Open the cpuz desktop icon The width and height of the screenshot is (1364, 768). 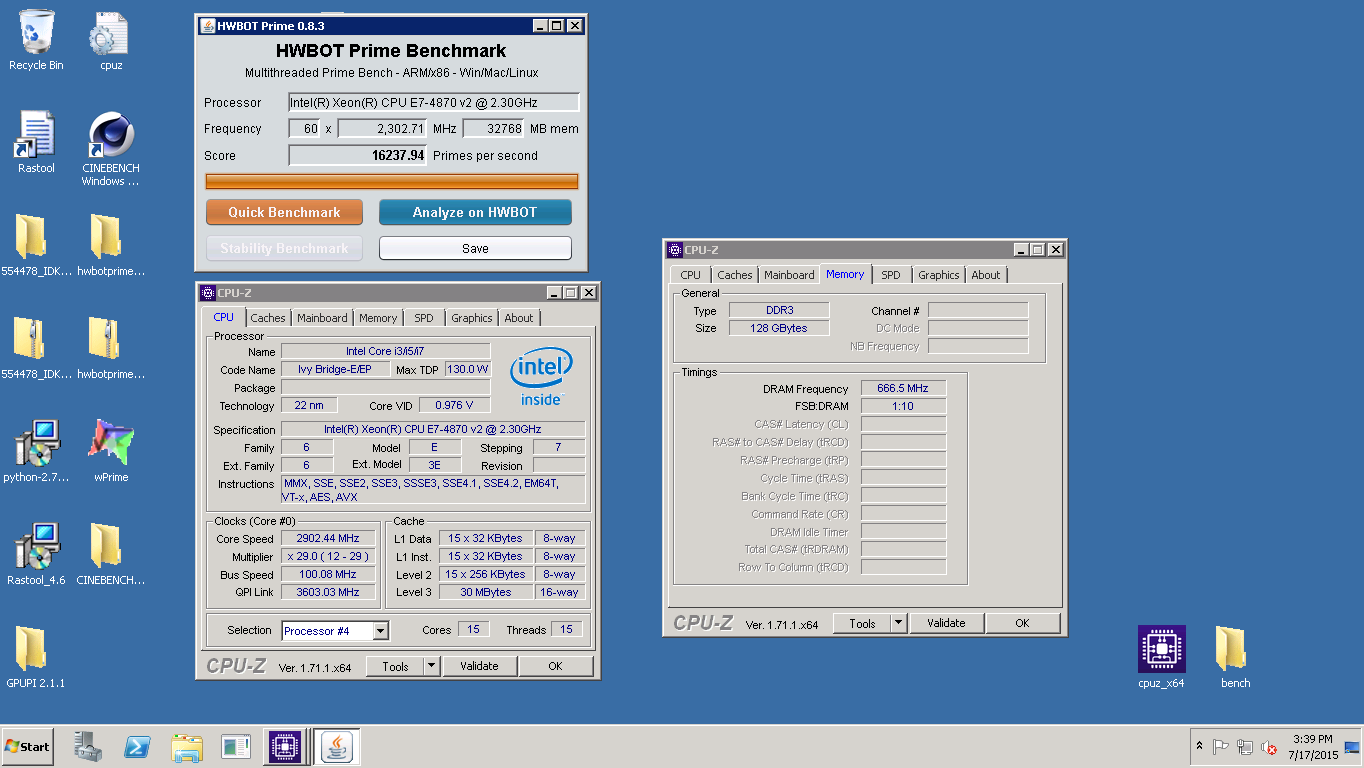click(x=111, y=40)
